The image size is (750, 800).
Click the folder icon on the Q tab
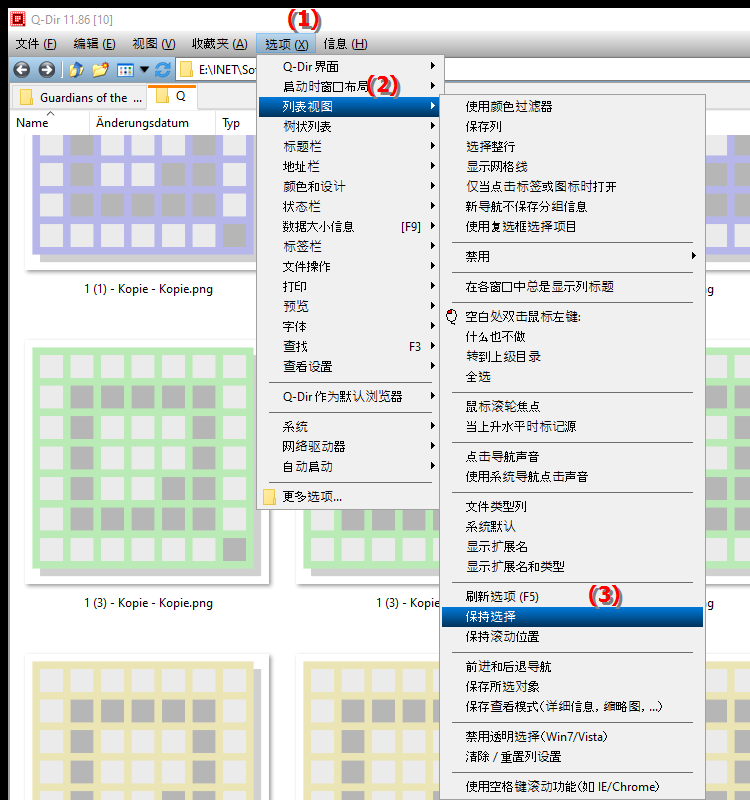point(162,96)
